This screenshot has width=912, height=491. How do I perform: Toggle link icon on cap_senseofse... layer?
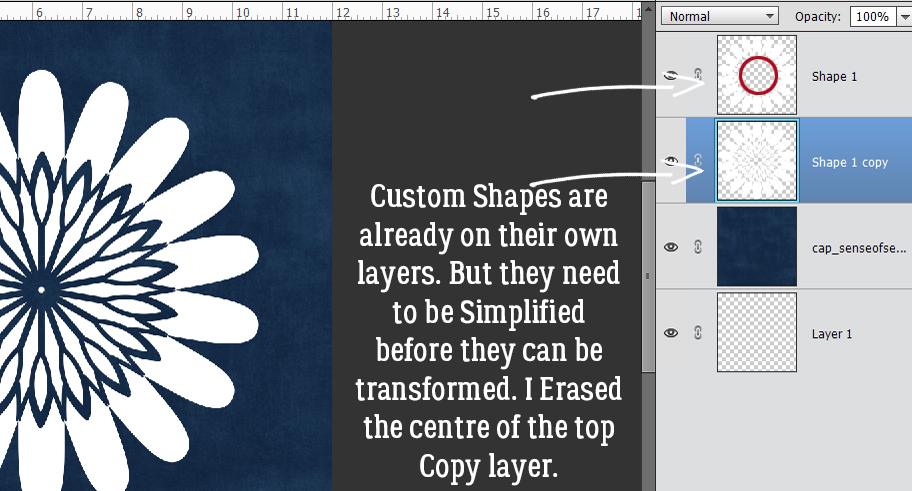coord(698,247)
